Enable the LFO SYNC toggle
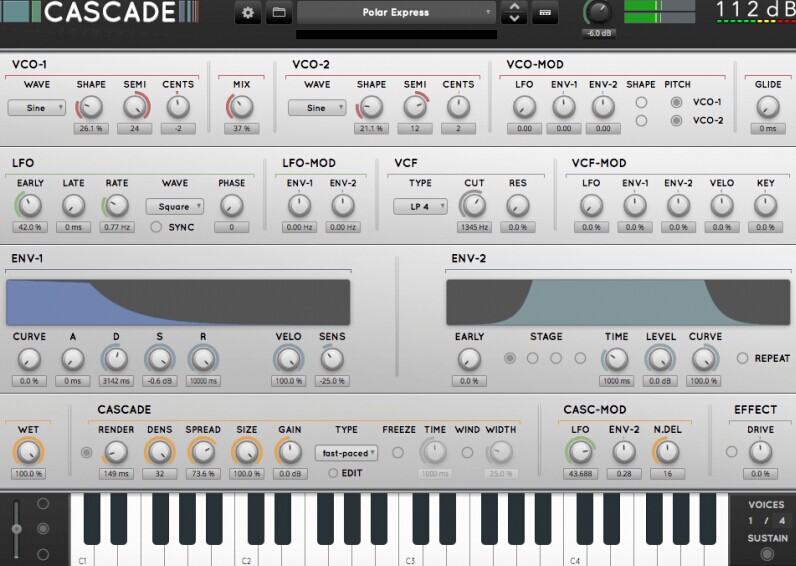796x566 pixels. pos(156,227)
